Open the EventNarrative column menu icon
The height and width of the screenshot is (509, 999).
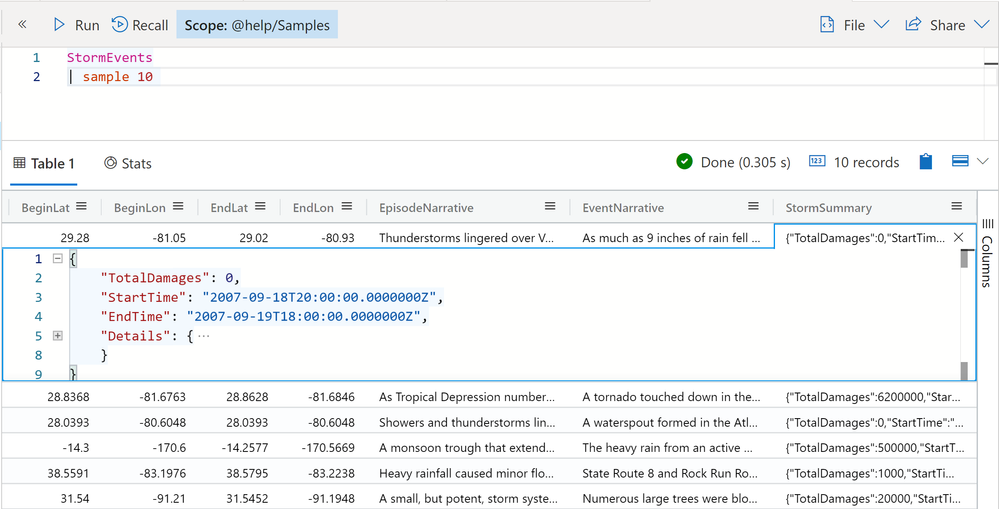coord(753,207)
